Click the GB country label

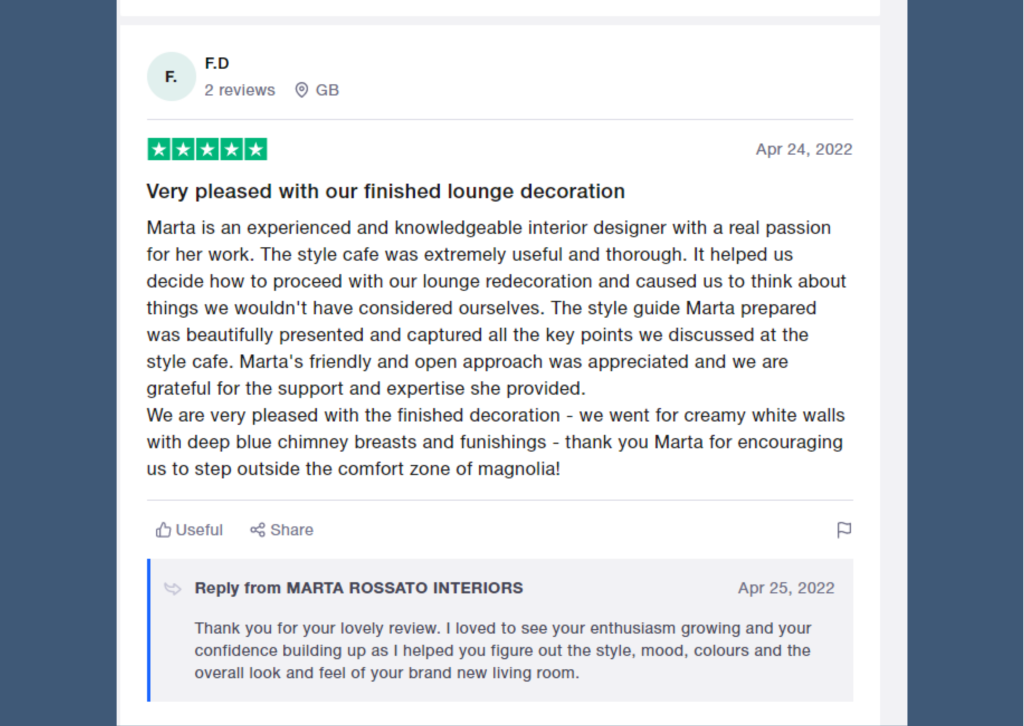pyautogui.click(x=327, y=90)
